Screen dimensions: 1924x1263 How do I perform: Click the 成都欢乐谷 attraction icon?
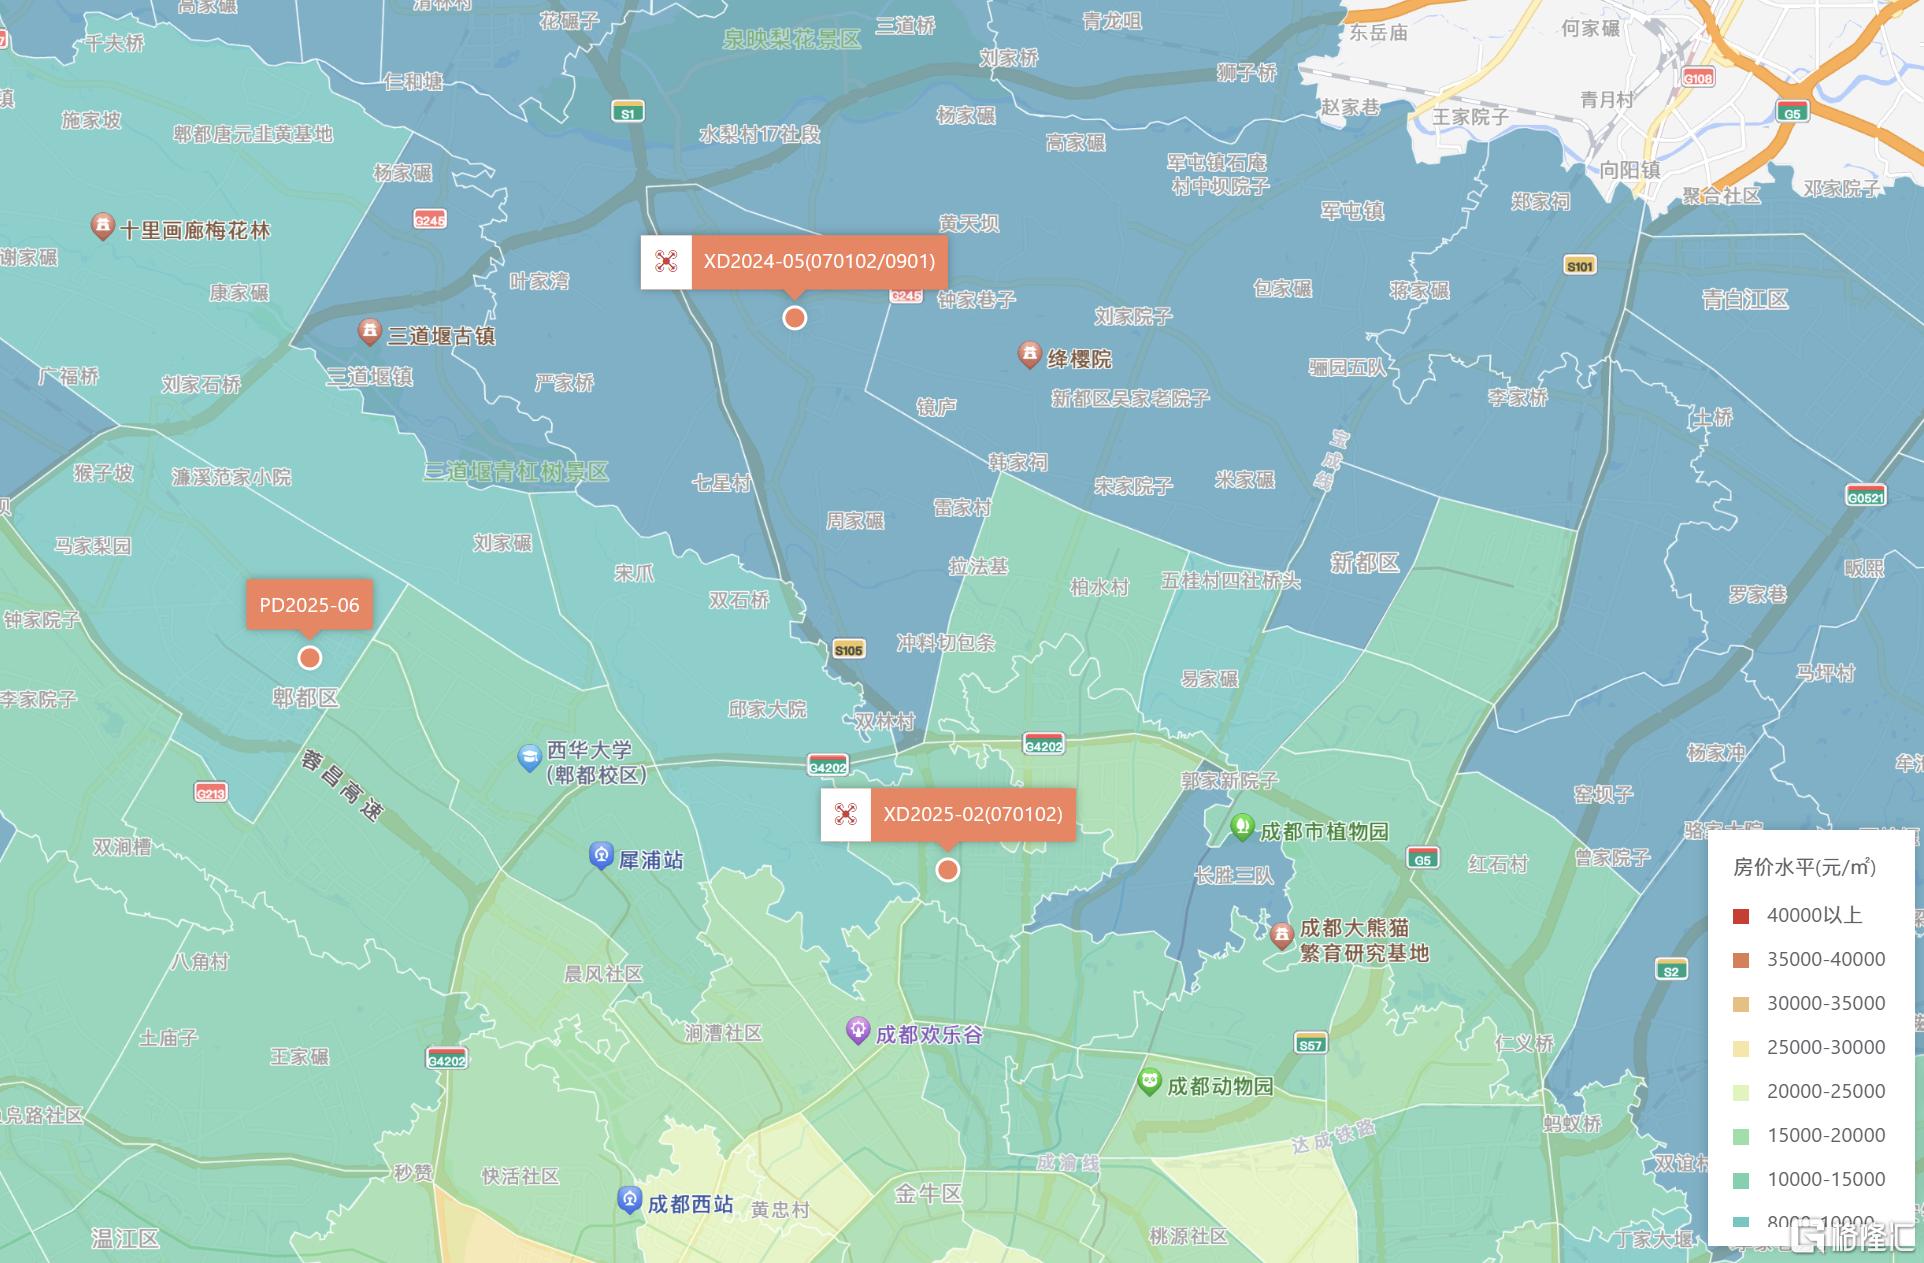tap(857, 1031)
